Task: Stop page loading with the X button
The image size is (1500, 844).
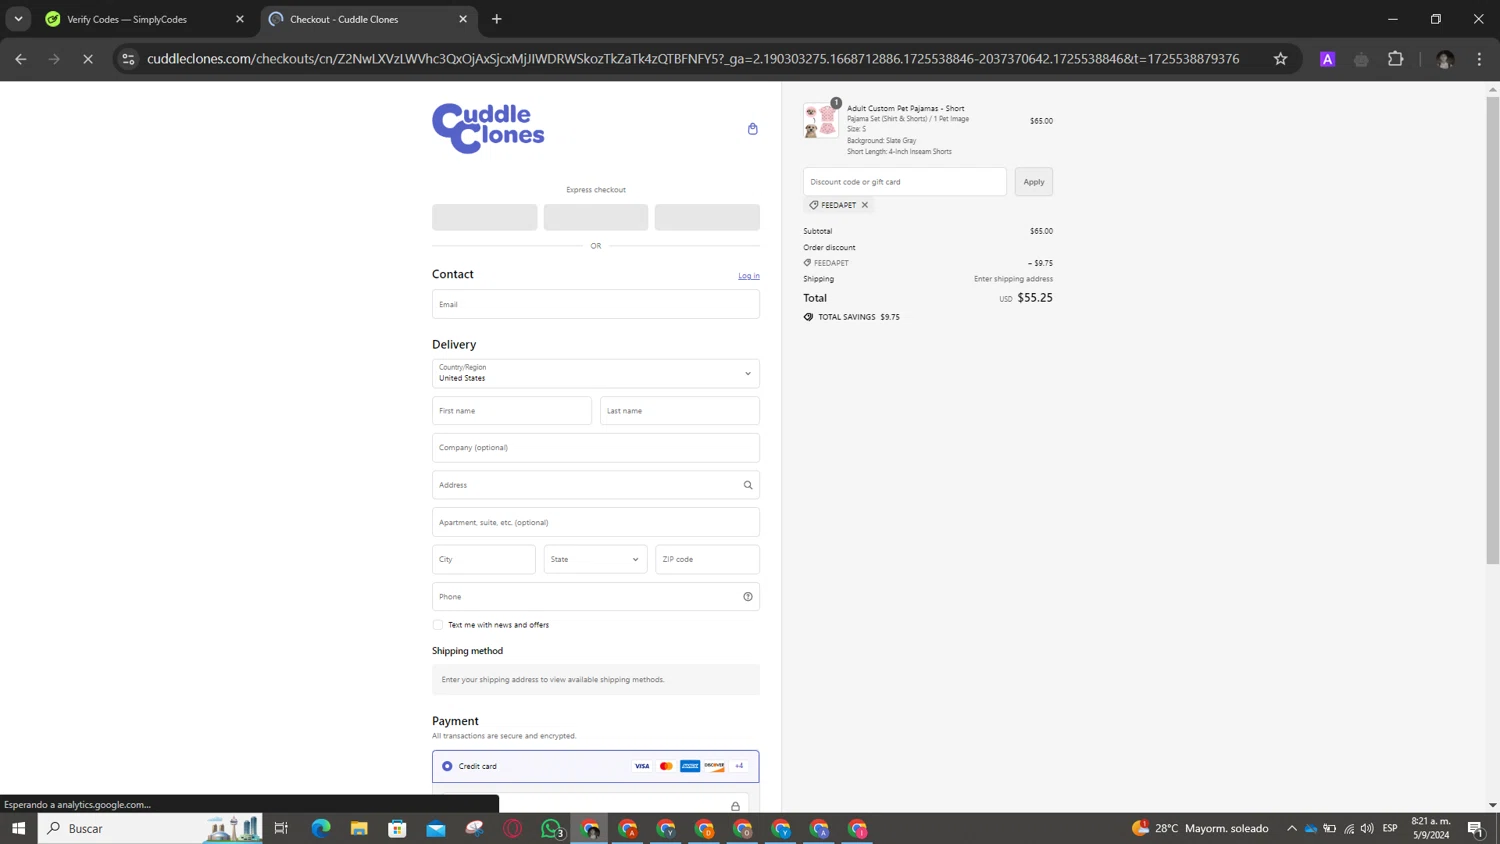Action: pyautogui.click(x=88, y=59)
